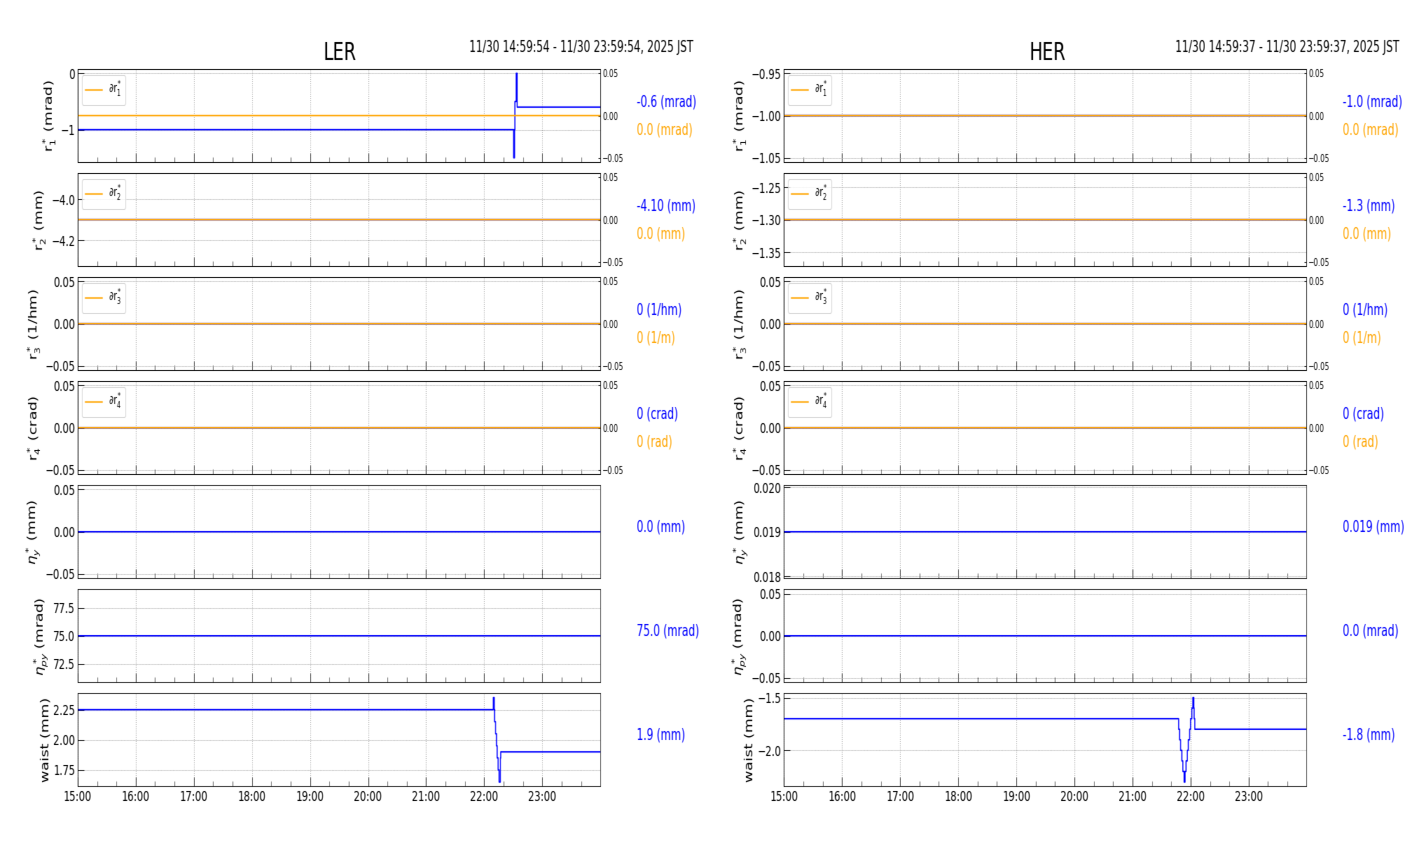Click the 21:00 tick on HER time axis
This screenshot has height=864, width=1412.
[x=1132, y=797]
